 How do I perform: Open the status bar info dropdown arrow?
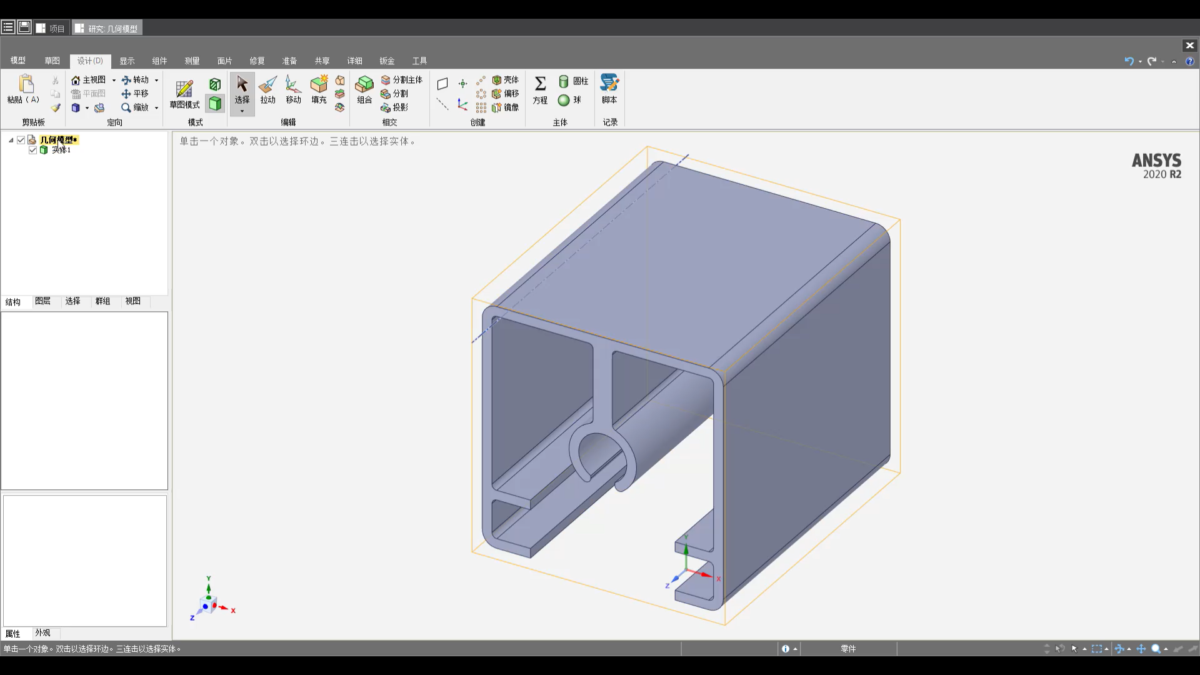point(796,649)
